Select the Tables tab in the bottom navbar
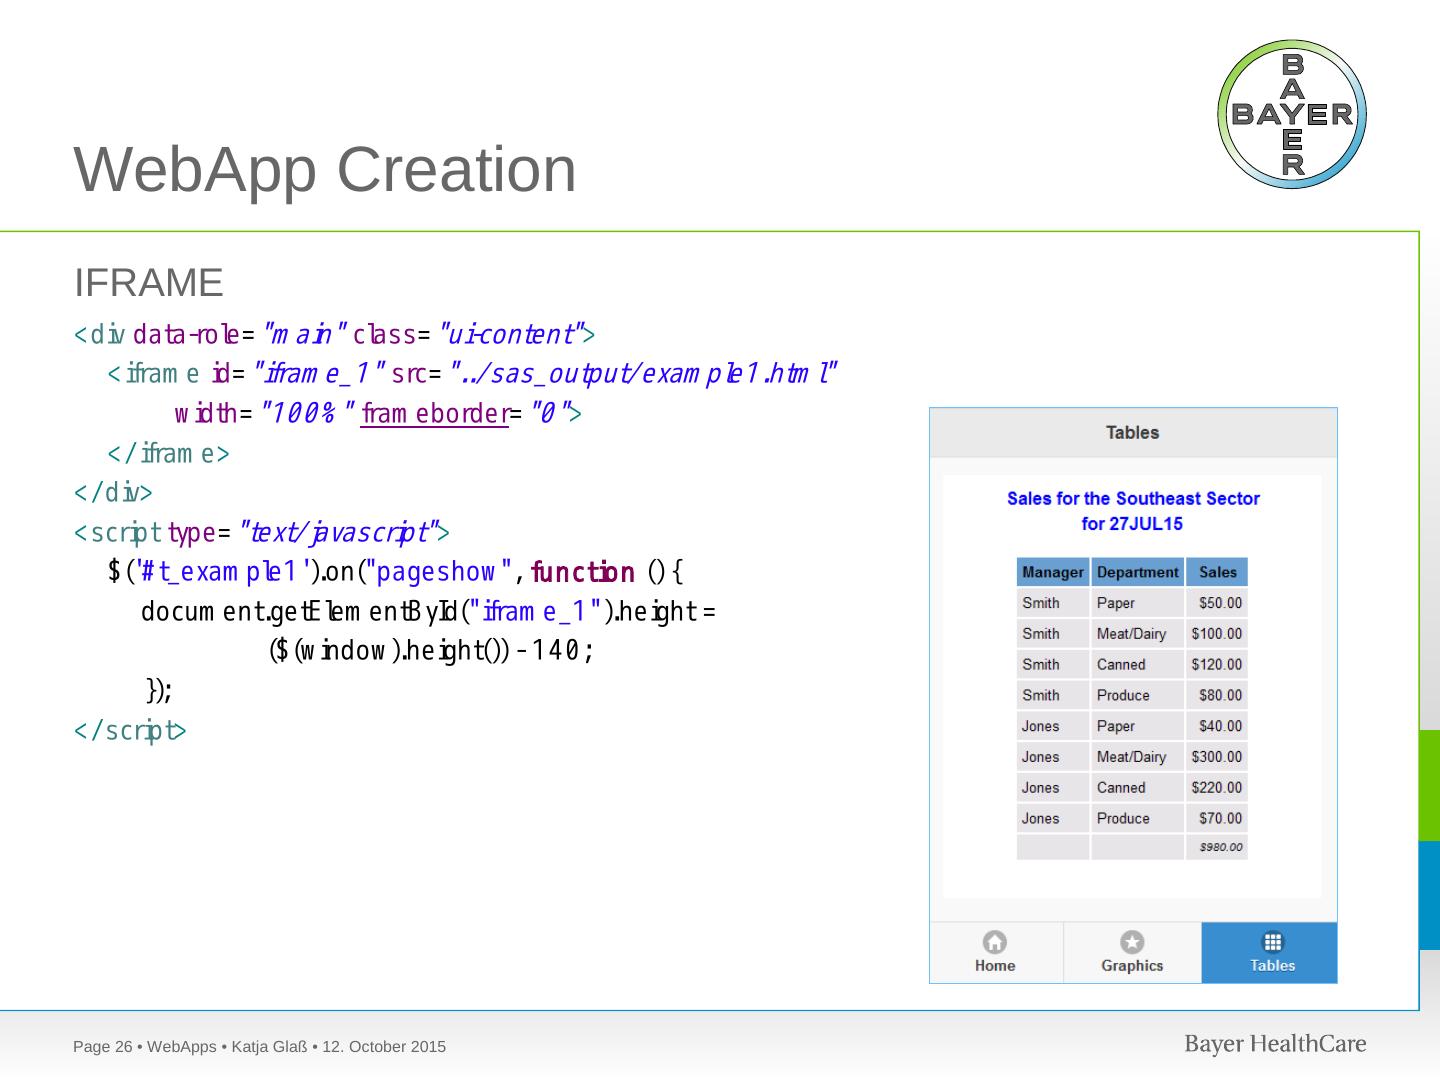 [1270, 952]
